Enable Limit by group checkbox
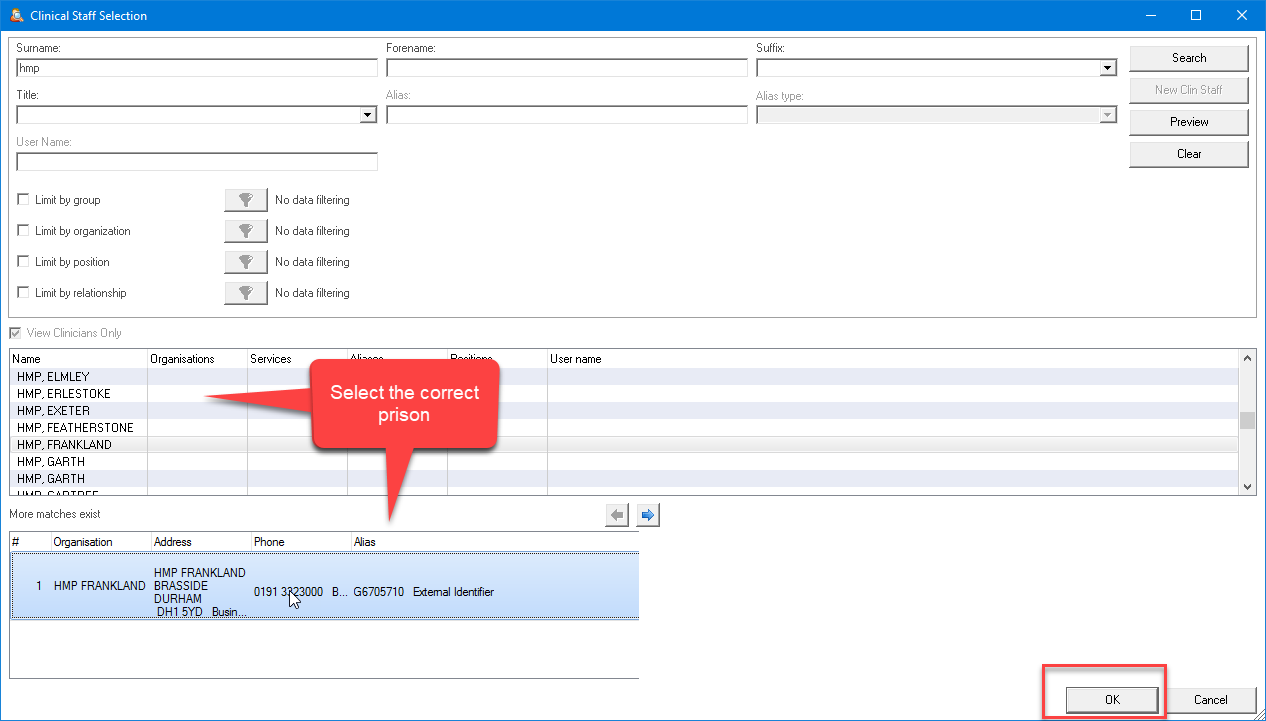The image size is (1266, 721). click(x=24, y=200)
